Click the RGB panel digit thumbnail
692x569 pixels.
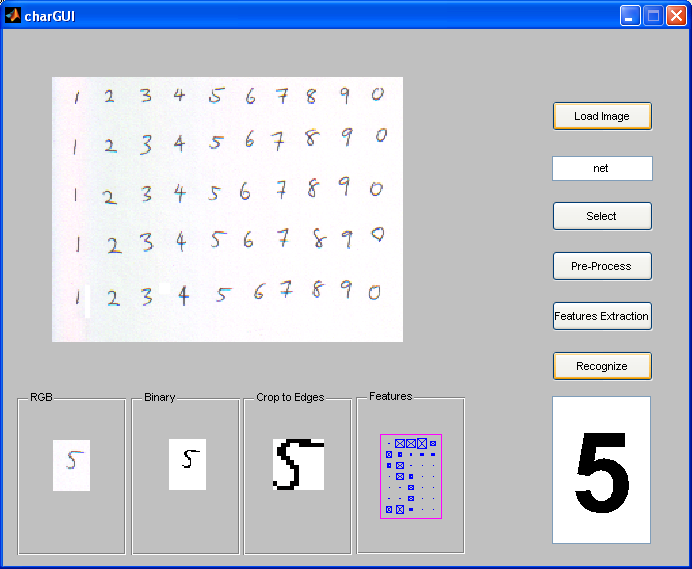[71, 465]
